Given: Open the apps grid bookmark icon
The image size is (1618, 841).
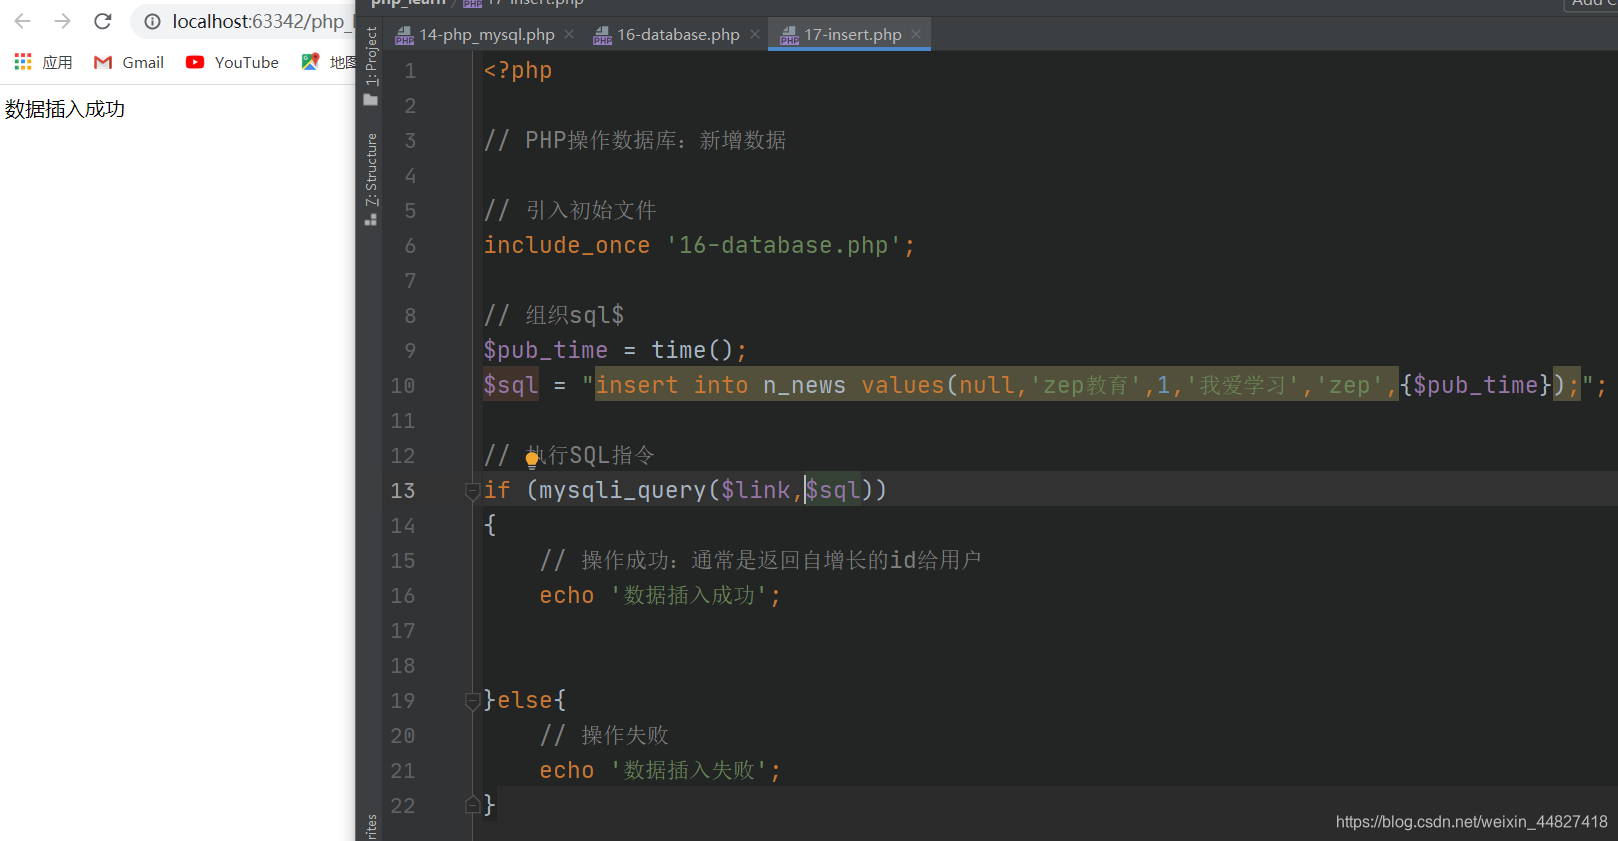Looking at the screenshot, I should pos(23,62).
